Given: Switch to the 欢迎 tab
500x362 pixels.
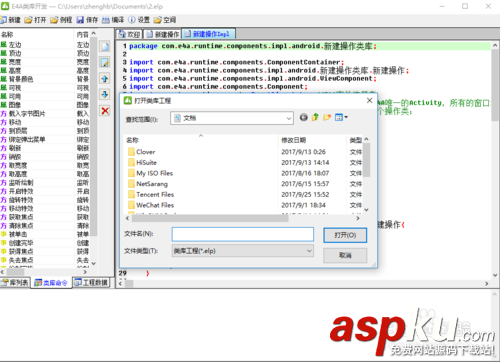Looking at the screenshot, I should [x=130, y=34].
